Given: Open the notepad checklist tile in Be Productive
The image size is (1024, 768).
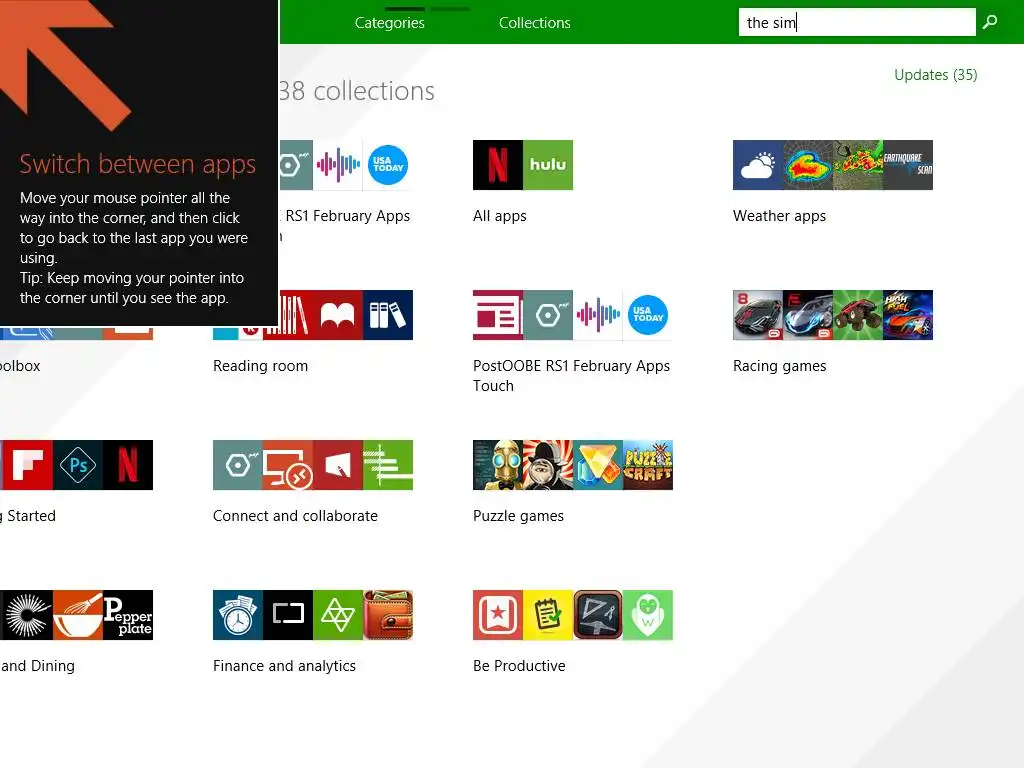Looking at the screenshot, I should [548, 615].
